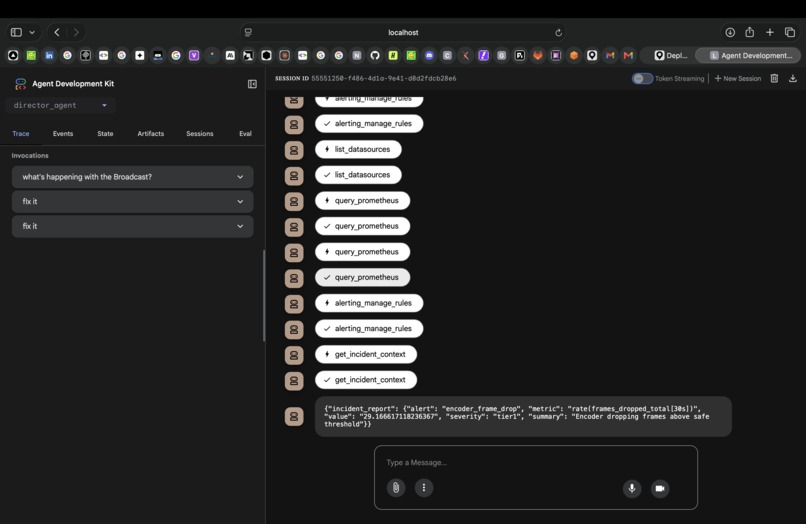The height and width of the screenshot is (524, 806).
Task: Turn on video camera input
Action: click(660, 488)
